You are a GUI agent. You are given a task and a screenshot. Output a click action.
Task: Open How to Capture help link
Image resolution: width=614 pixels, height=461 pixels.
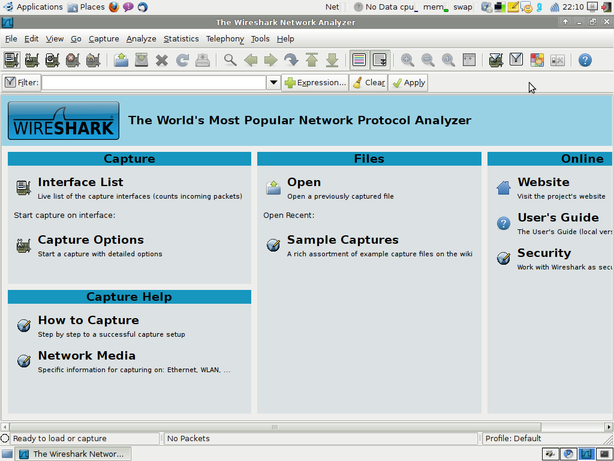[x=88, y=320]
